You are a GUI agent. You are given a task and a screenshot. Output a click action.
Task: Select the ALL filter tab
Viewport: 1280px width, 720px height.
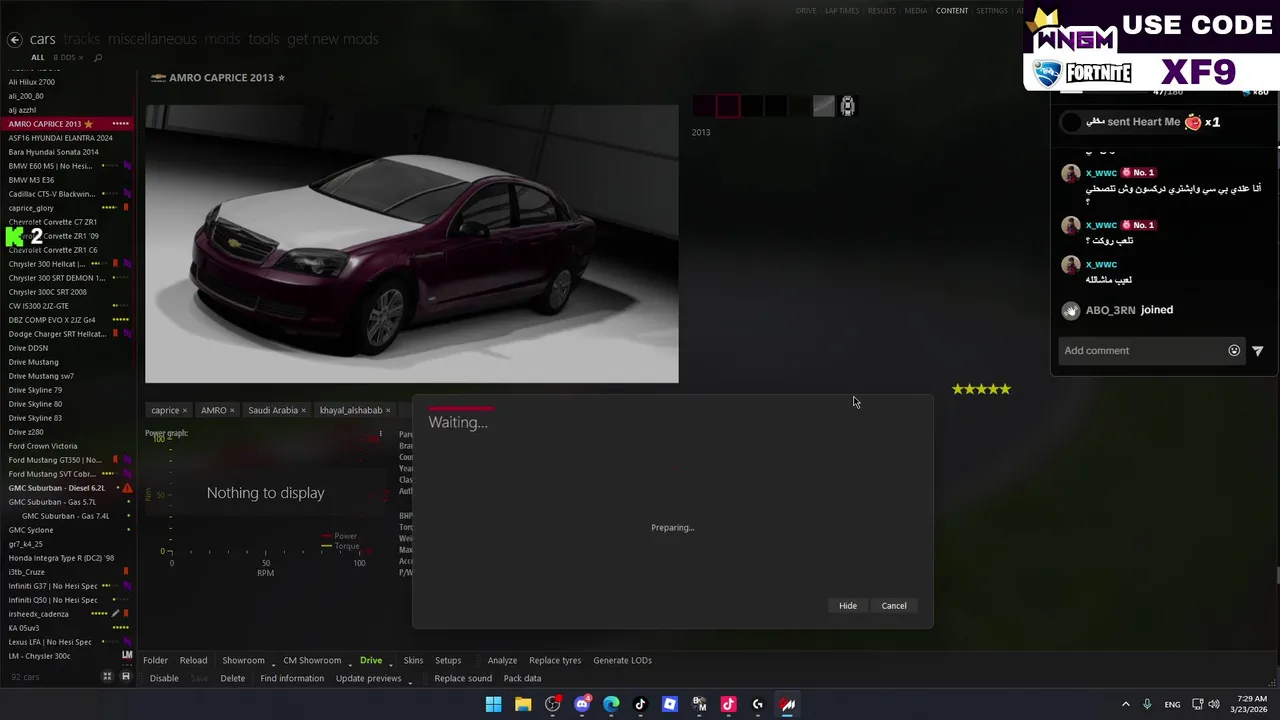[37, 58]
